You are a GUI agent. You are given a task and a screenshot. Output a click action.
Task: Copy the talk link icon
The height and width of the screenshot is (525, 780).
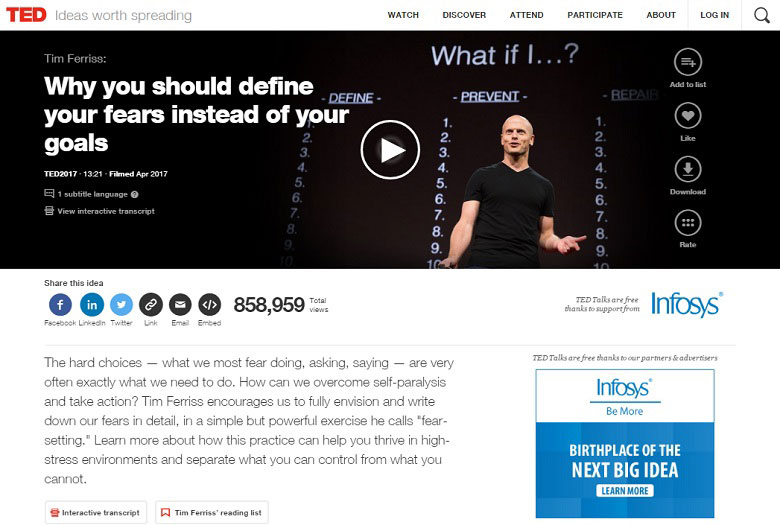click(151, 305)
